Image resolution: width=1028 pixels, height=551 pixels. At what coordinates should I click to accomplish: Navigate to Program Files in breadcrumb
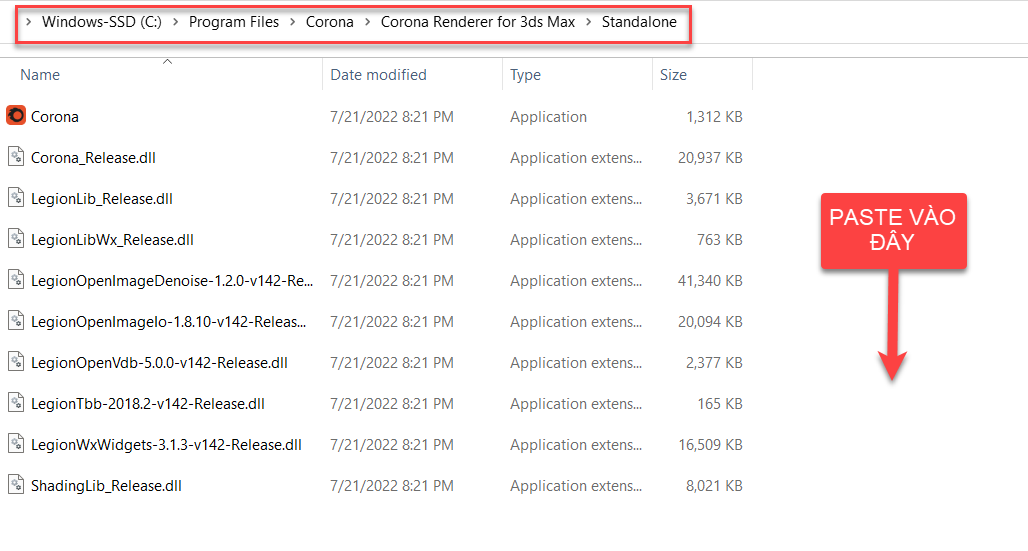tap(234, 22)
